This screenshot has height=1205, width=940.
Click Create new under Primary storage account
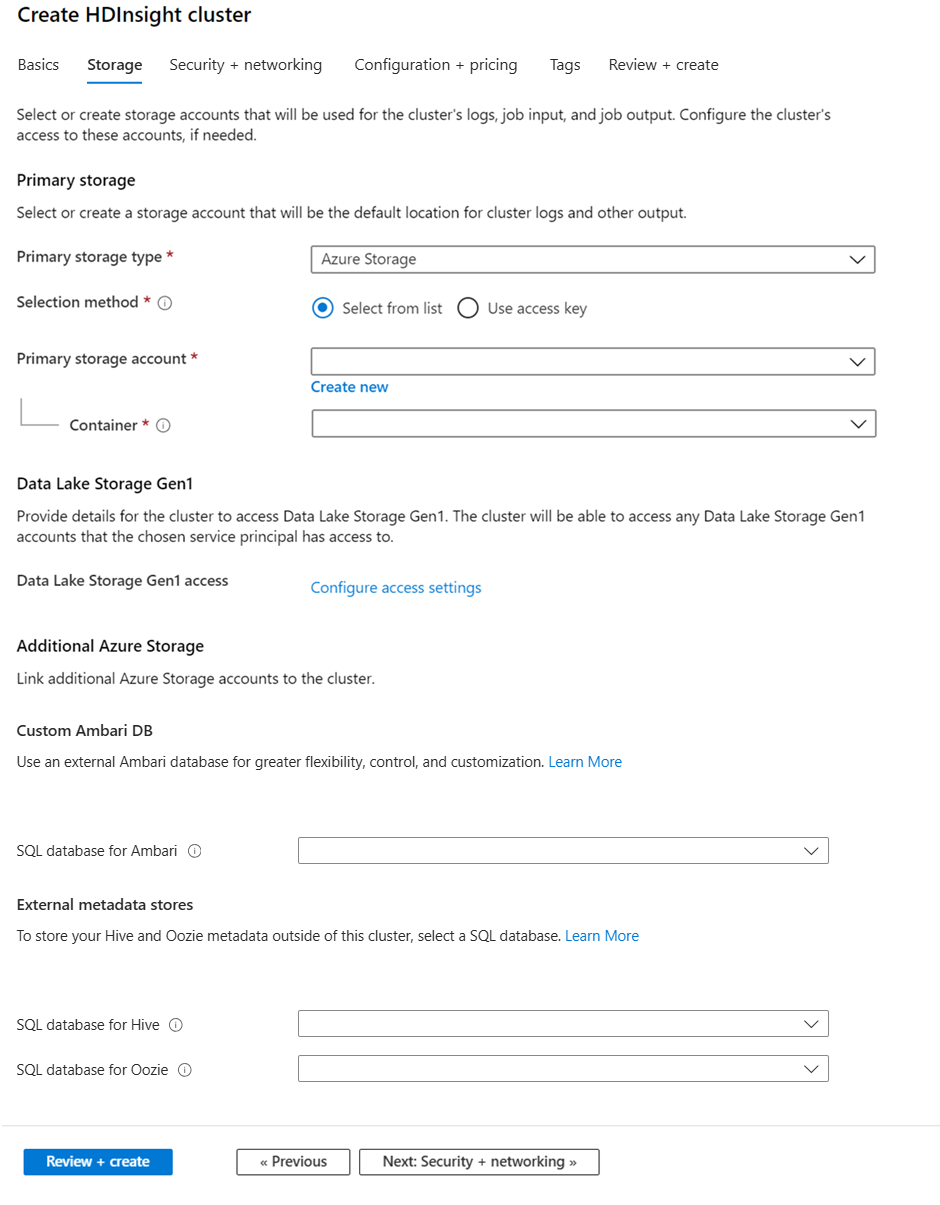(x=349, y=387)
